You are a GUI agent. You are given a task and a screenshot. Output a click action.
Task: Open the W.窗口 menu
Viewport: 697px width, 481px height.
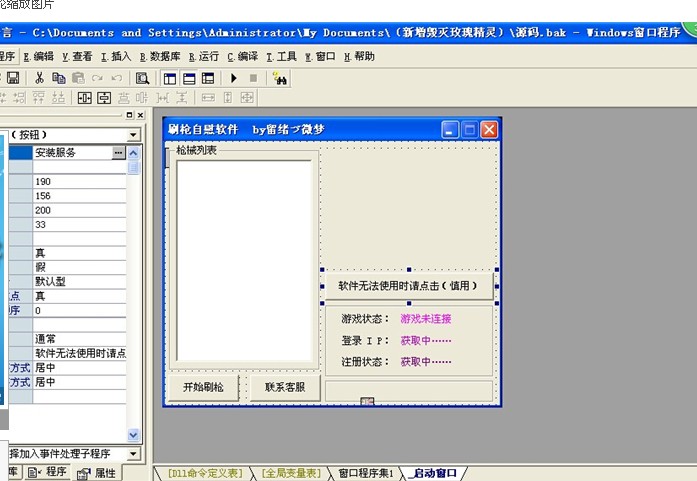pos(320,56)
